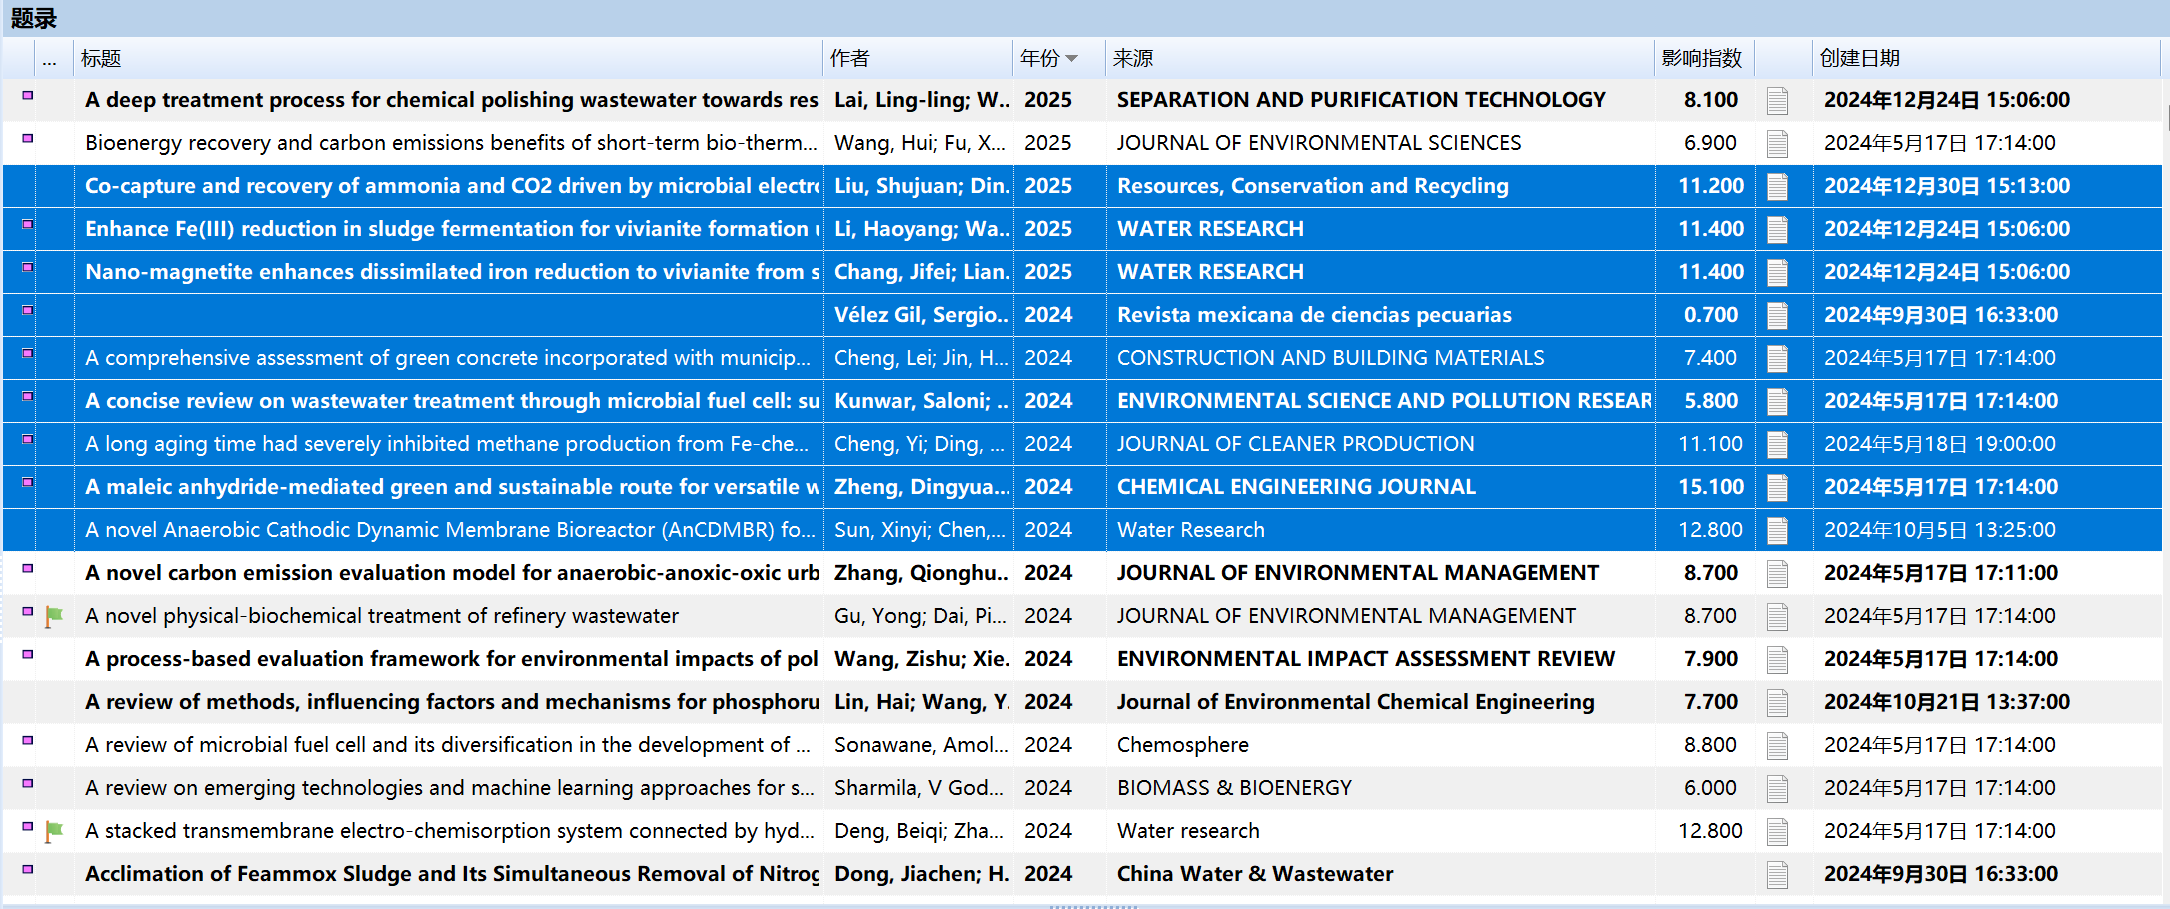This screenshot has width=2170, height=909.
Task: Click impact value '0.700'
Action: [x=1711, y=315]
